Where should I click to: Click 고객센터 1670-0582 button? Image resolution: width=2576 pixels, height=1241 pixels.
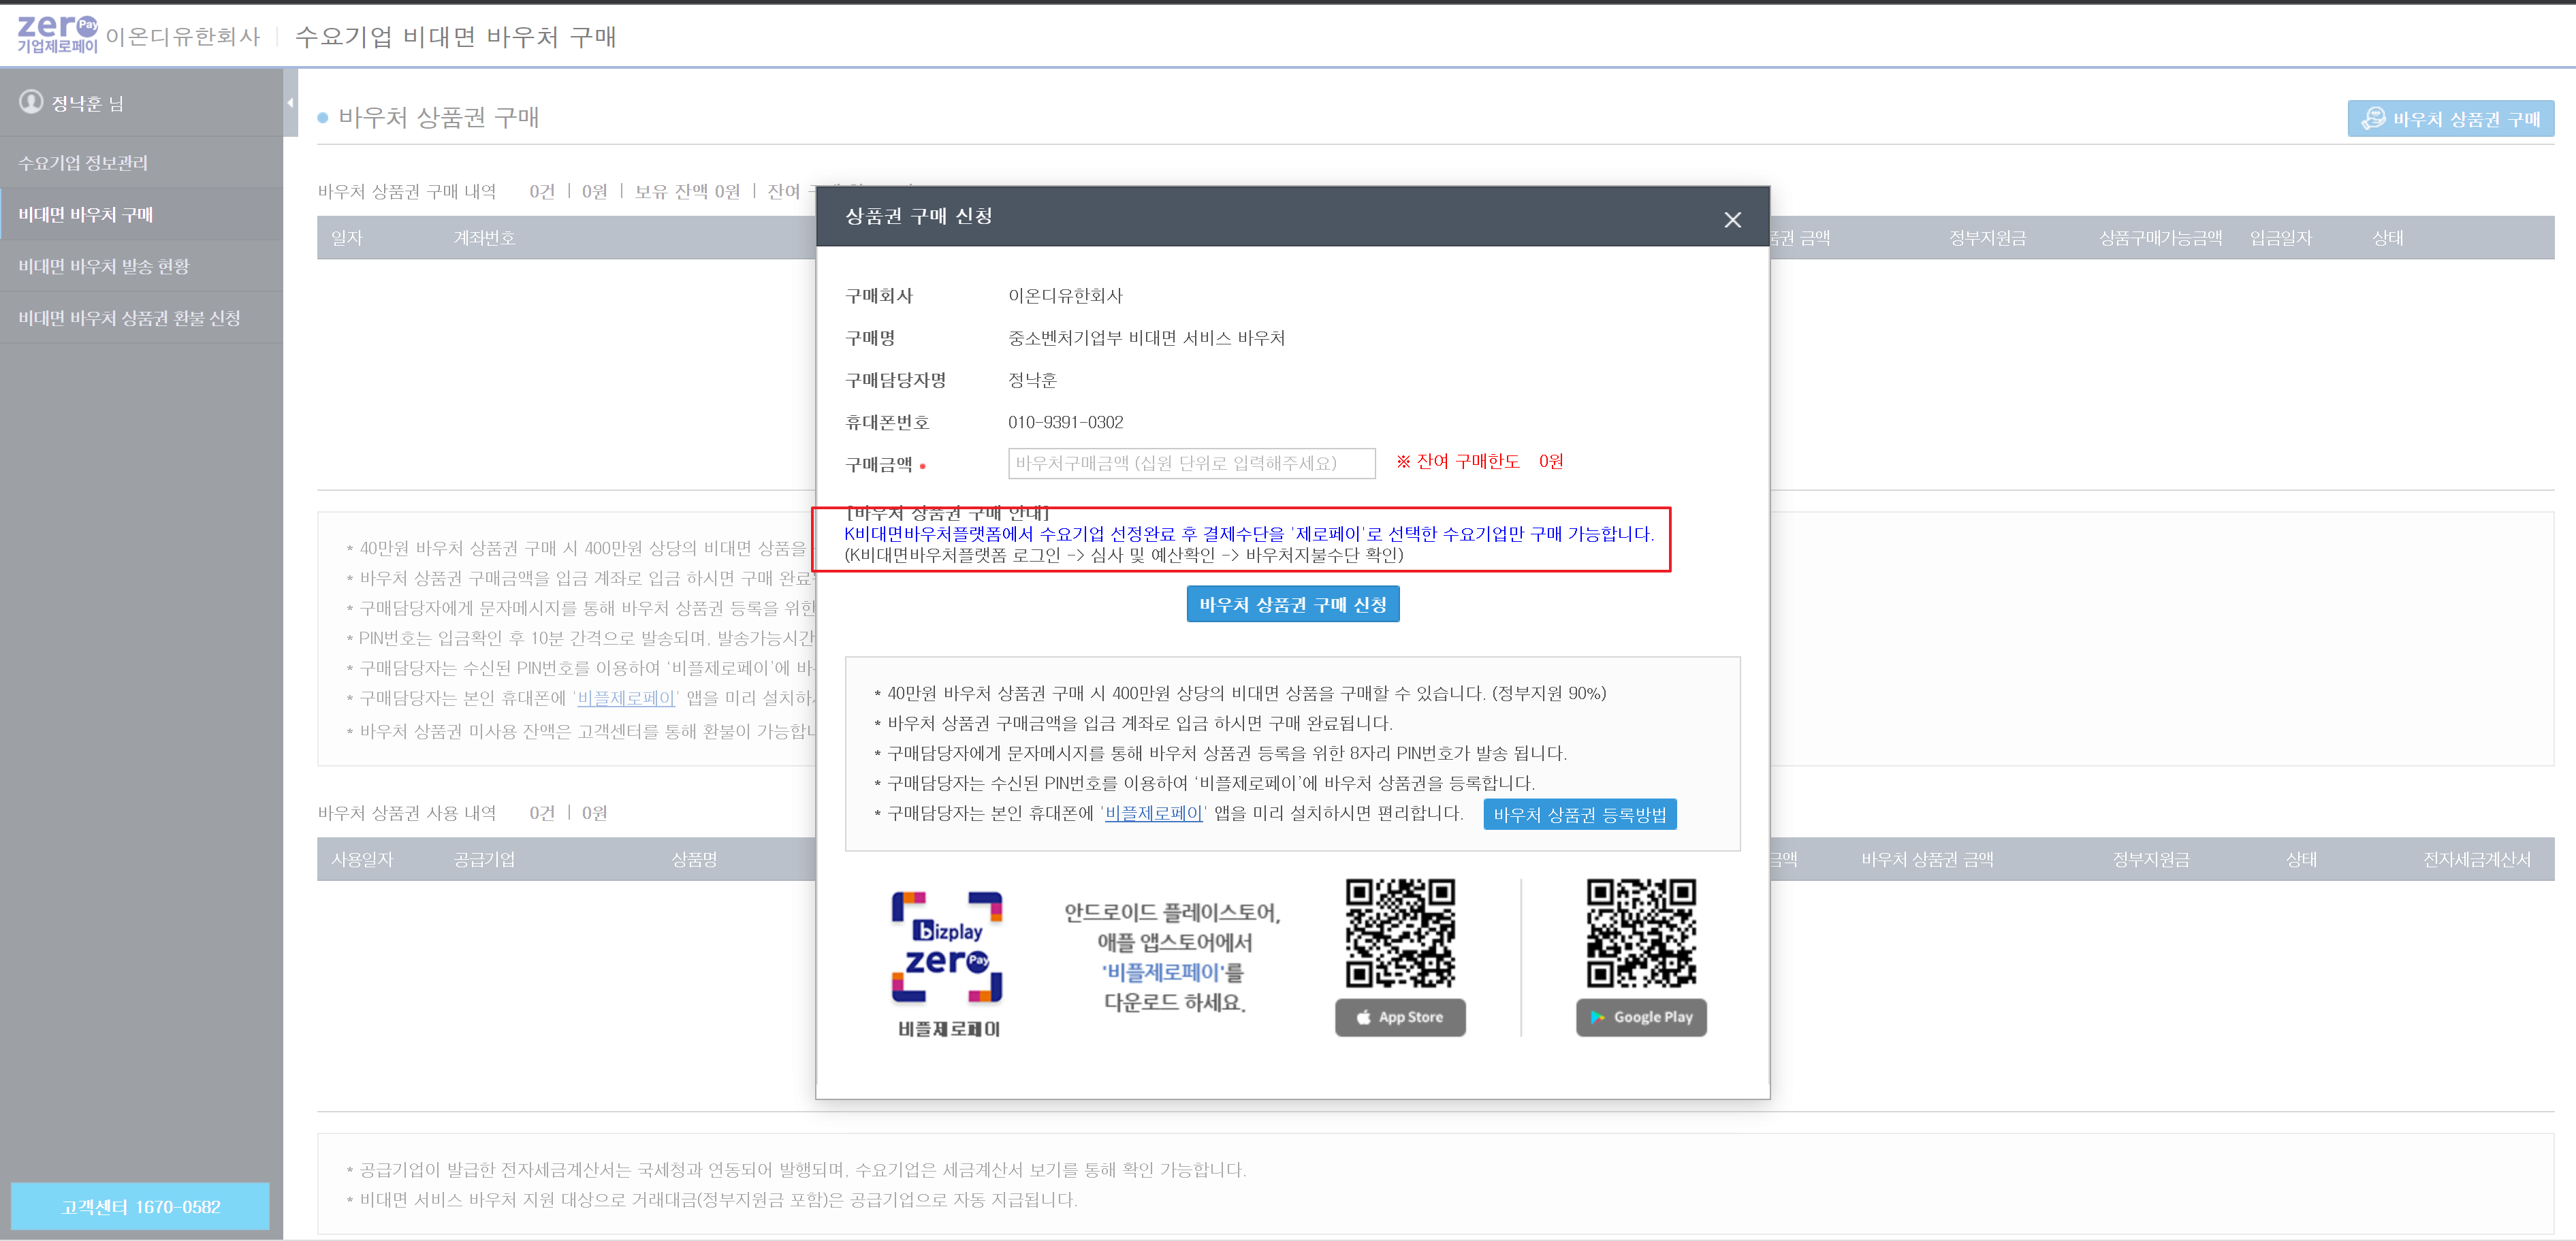click(140, 1206)
